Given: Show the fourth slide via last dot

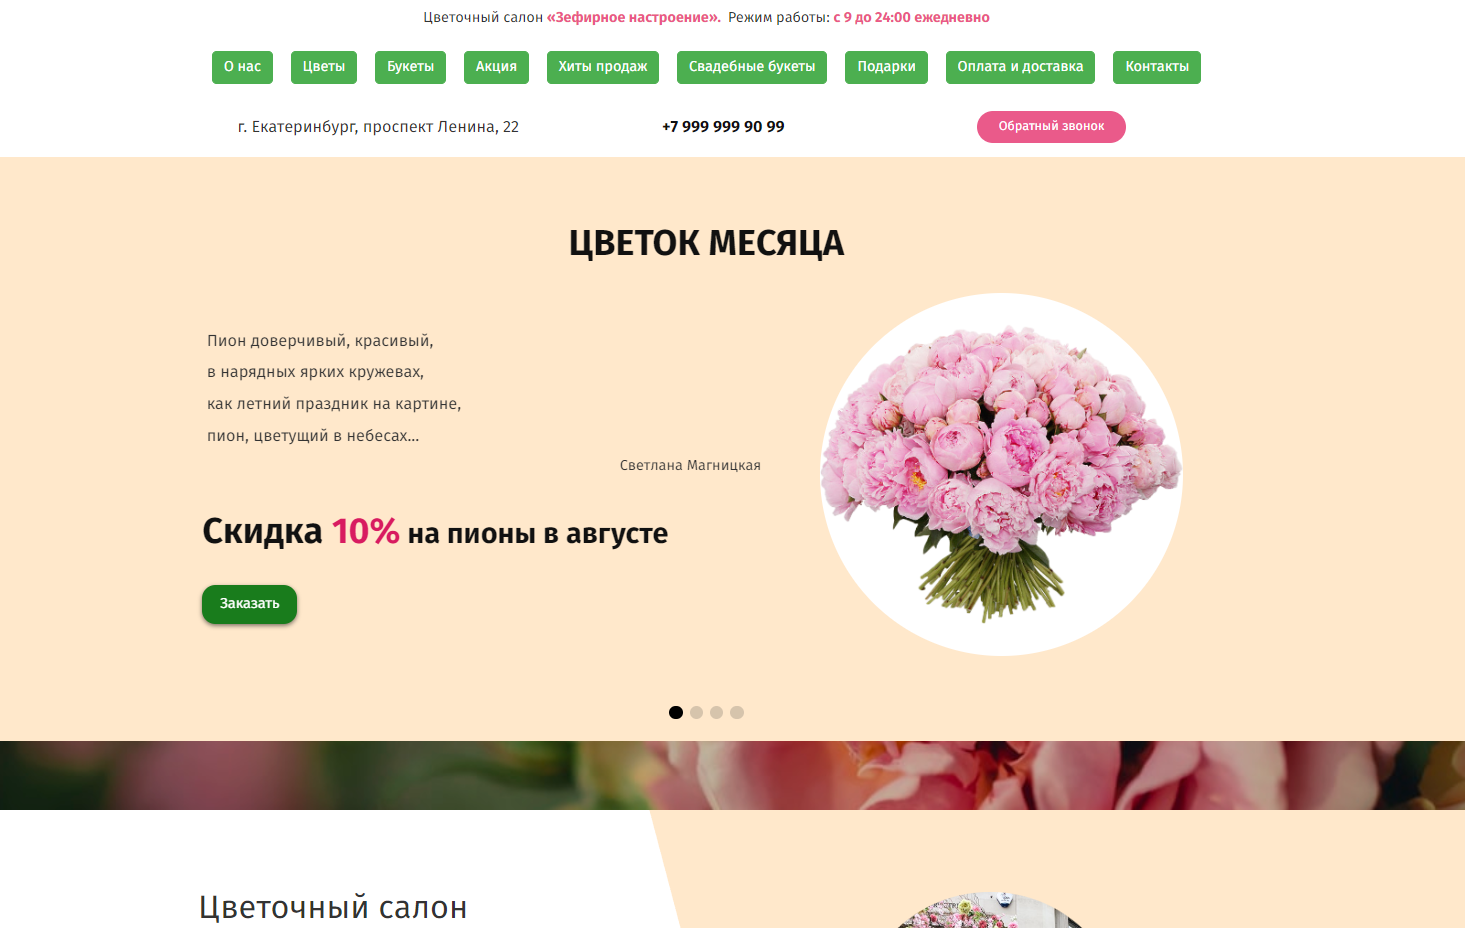Looking at the screenshot, I should 737,713.
